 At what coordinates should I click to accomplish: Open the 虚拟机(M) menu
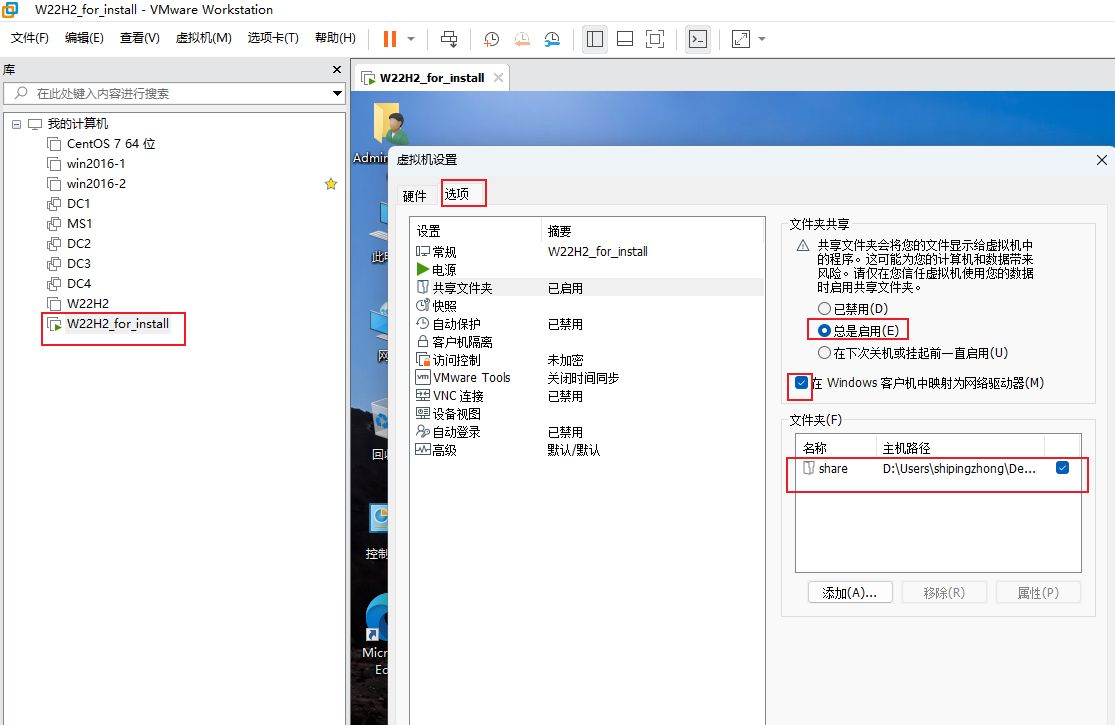203,38
